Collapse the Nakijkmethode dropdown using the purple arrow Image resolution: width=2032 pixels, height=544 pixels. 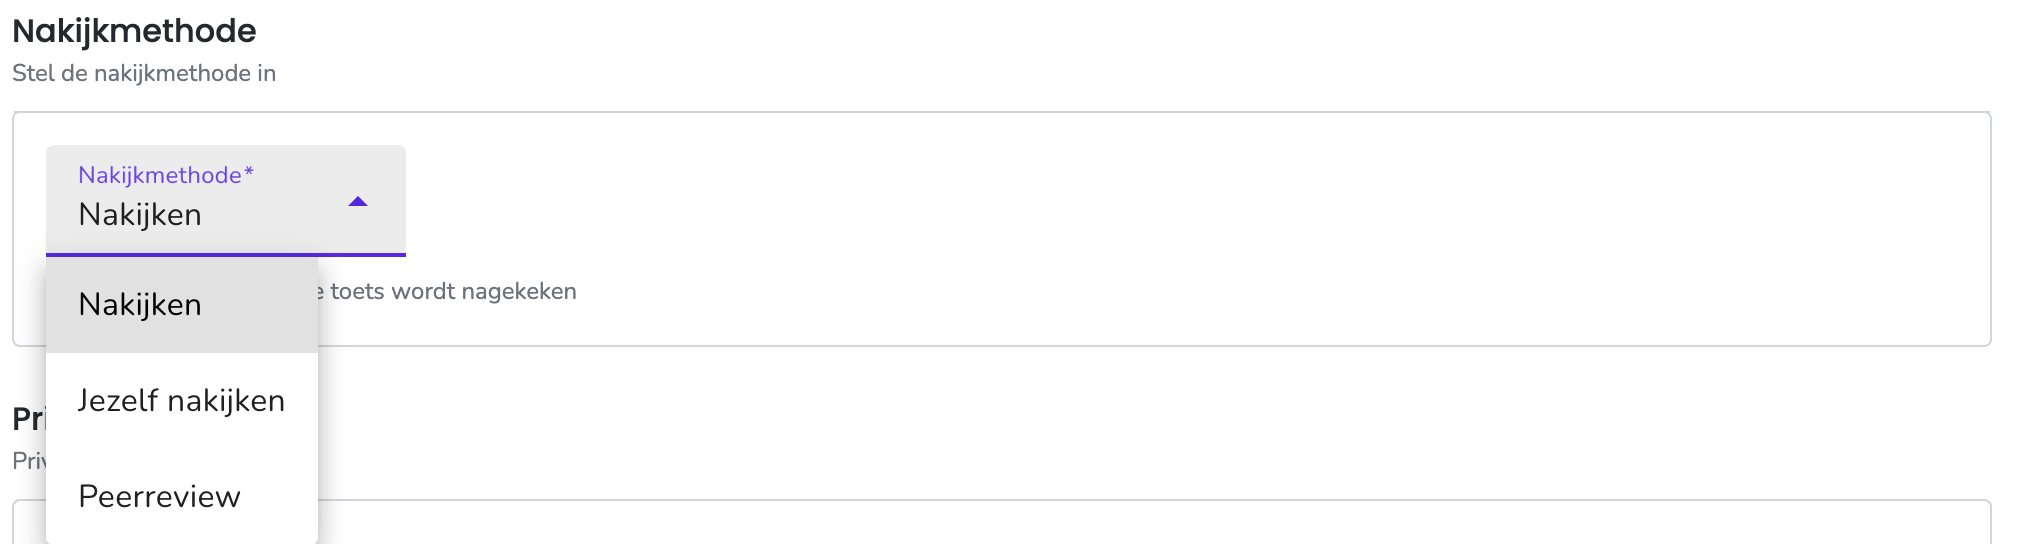click(x=358, y=202)
